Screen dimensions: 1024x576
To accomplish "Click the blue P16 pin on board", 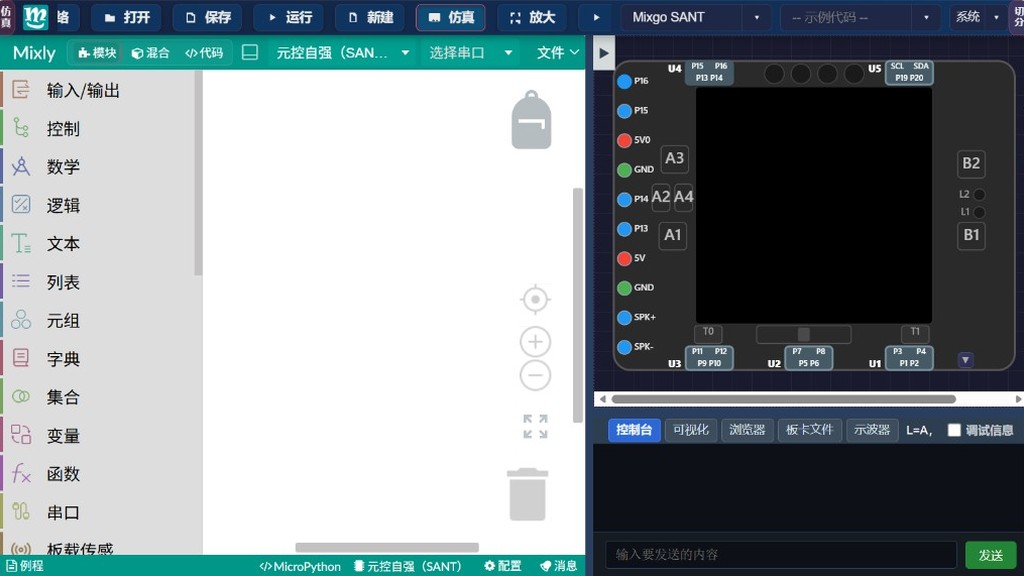I will 624,81.
